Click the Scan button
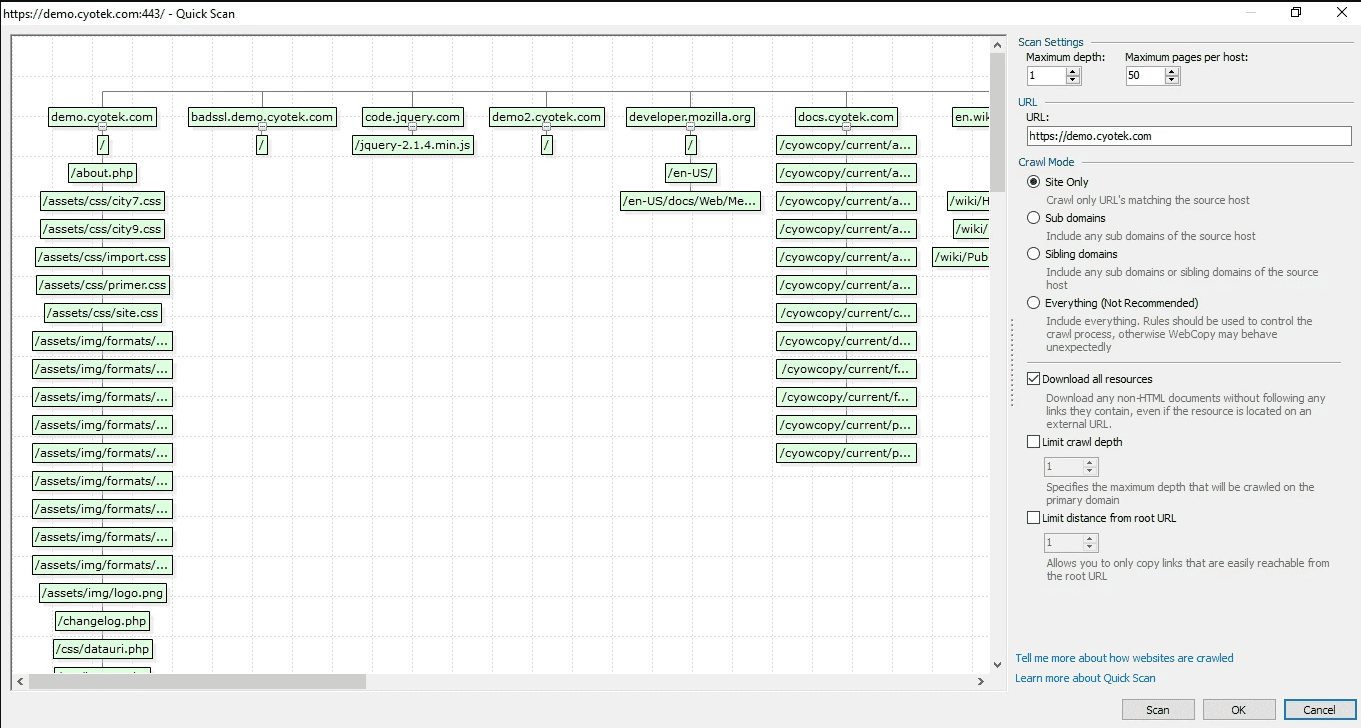Image resolution: width=1361 pixels, height=728 pixels. pyautogui.click(x=1158, y=710)
